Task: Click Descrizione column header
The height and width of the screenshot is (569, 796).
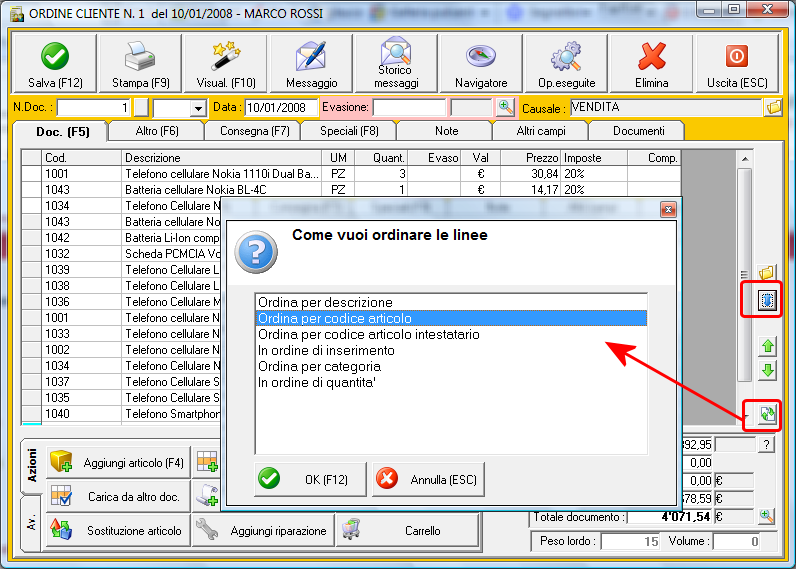Action: (222, 158)
